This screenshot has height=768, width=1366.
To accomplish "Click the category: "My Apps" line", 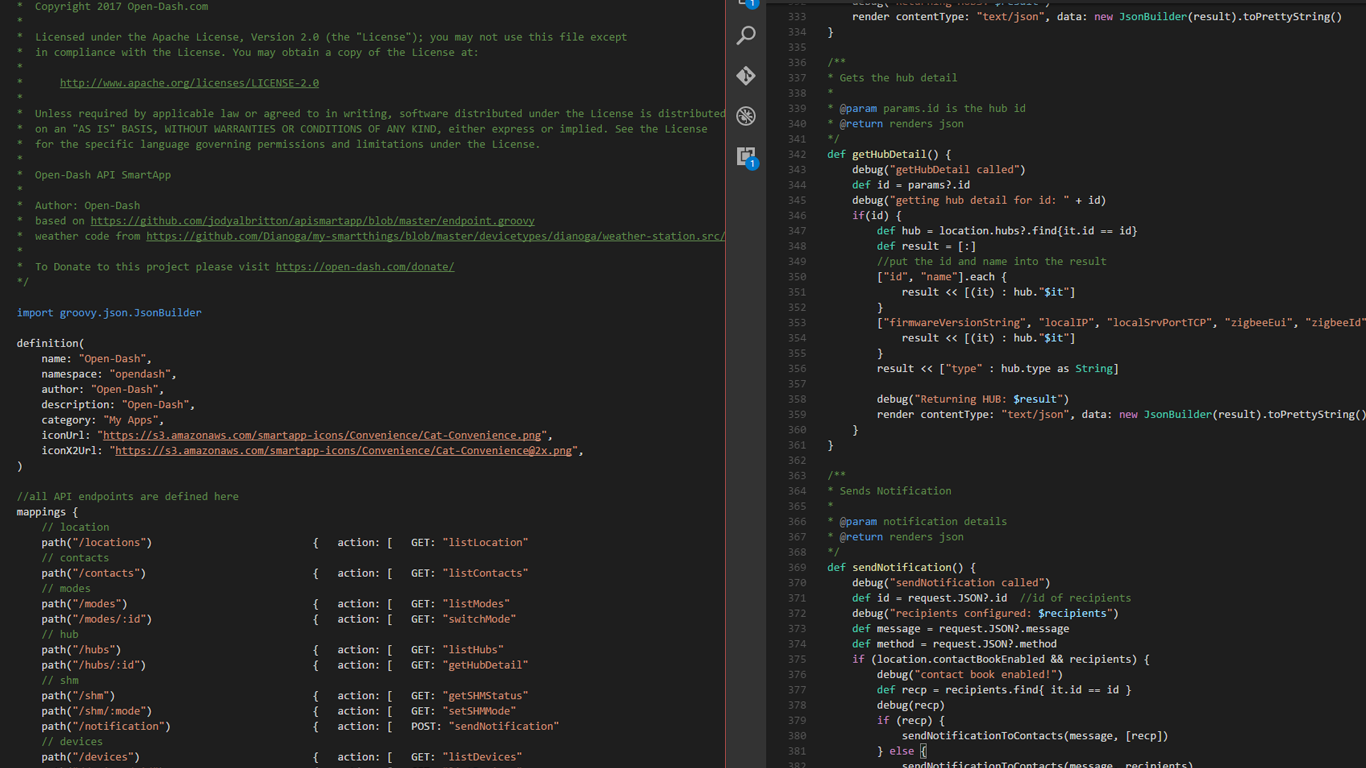I will pos(102,420).
